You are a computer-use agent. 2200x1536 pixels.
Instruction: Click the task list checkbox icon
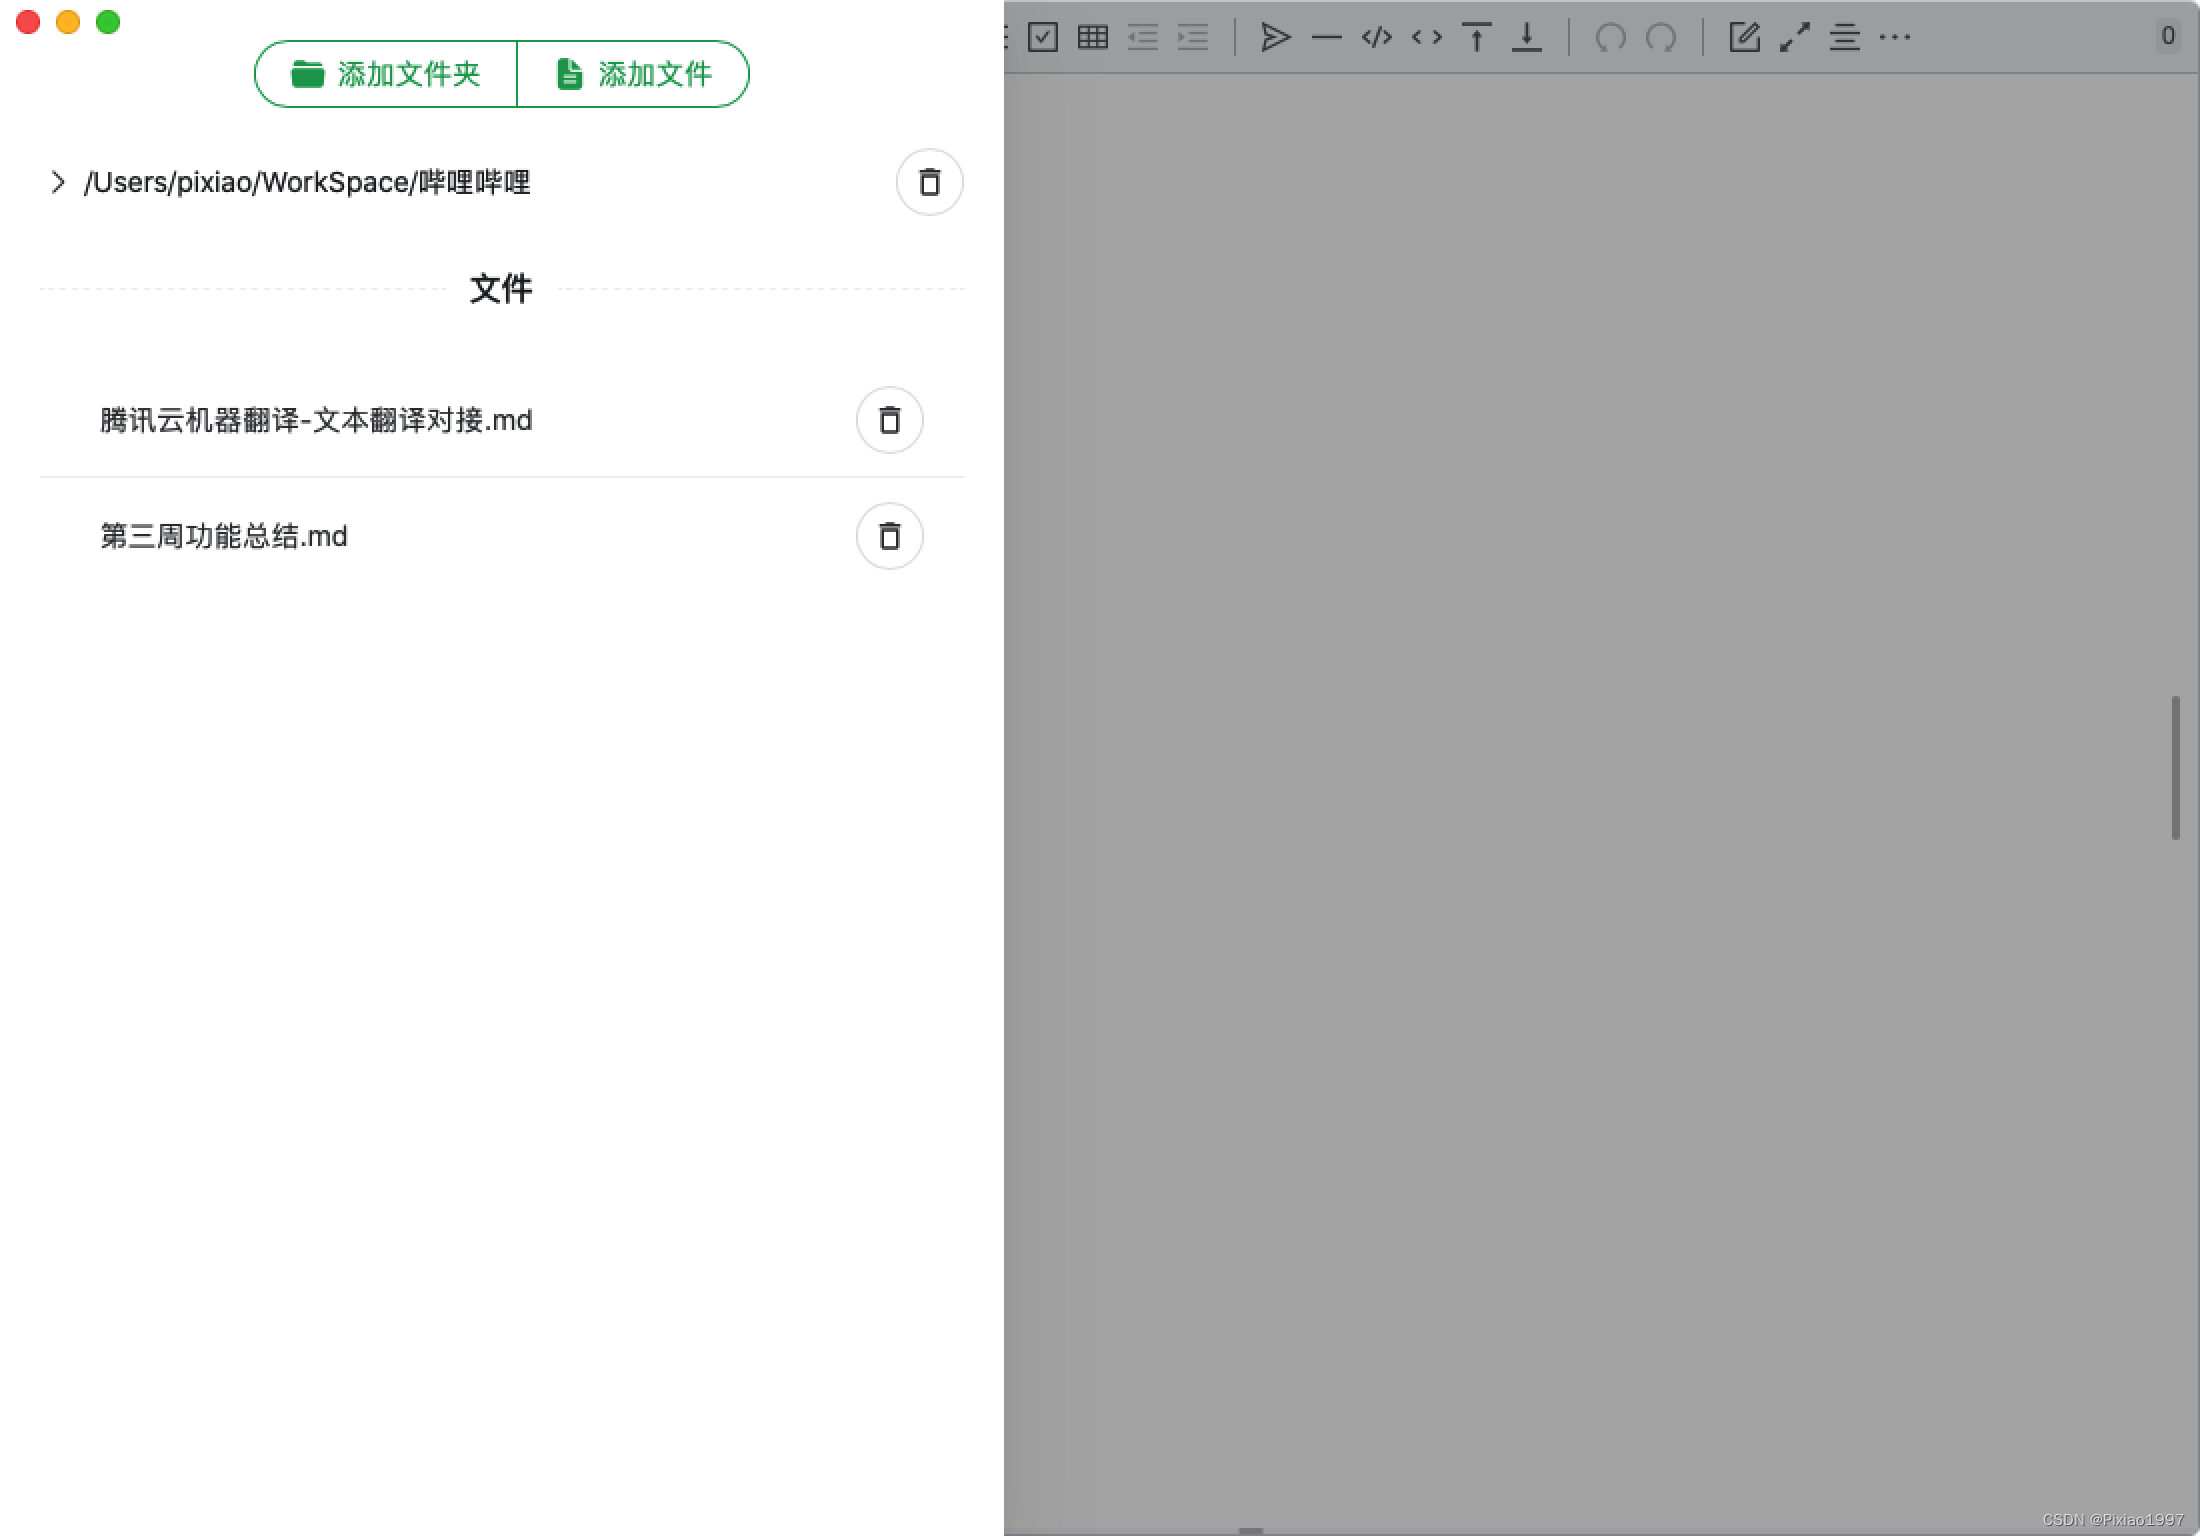point(1042,38)
